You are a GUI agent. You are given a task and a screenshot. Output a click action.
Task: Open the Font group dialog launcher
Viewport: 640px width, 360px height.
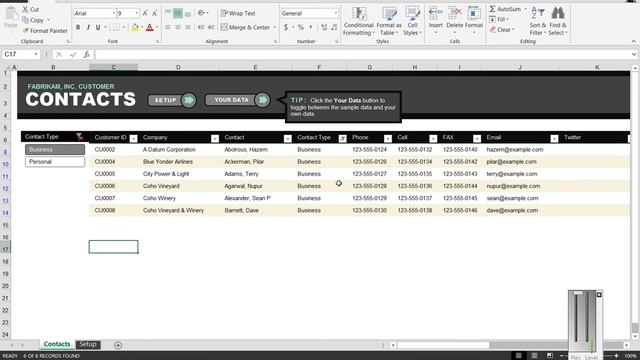pos(157,42)
